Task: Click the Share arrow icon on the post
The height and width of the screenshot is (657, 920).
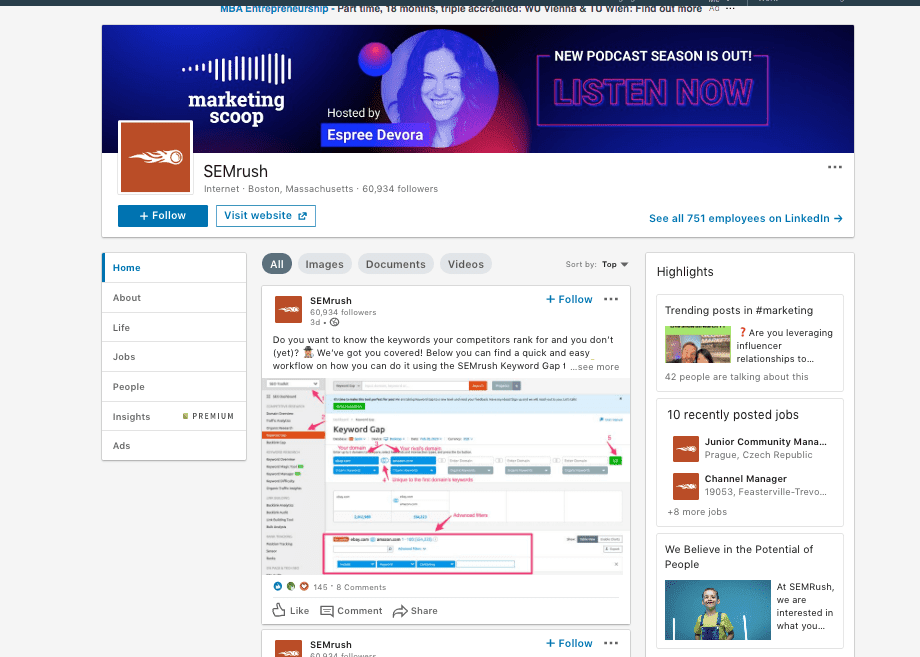Action: (x=400, y=611)
